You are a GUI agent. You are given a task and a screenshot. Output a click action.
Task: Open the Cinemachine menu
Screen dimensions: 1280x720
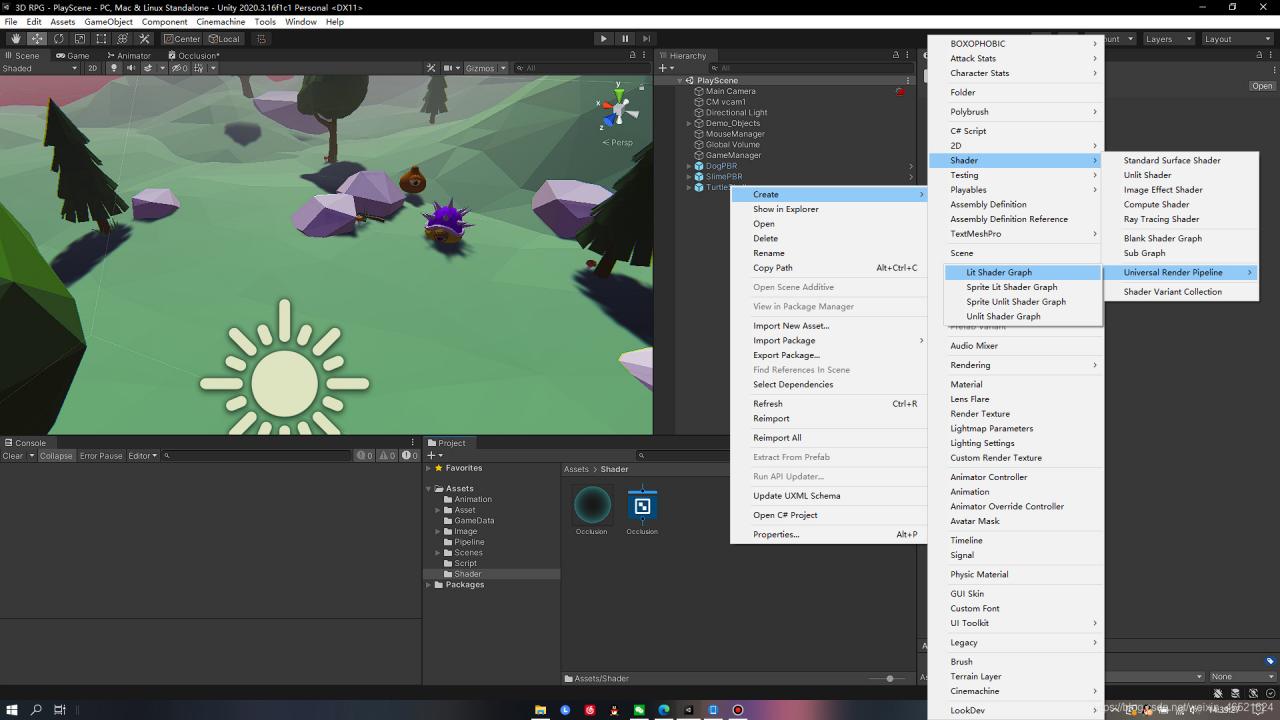coord(221,21)
